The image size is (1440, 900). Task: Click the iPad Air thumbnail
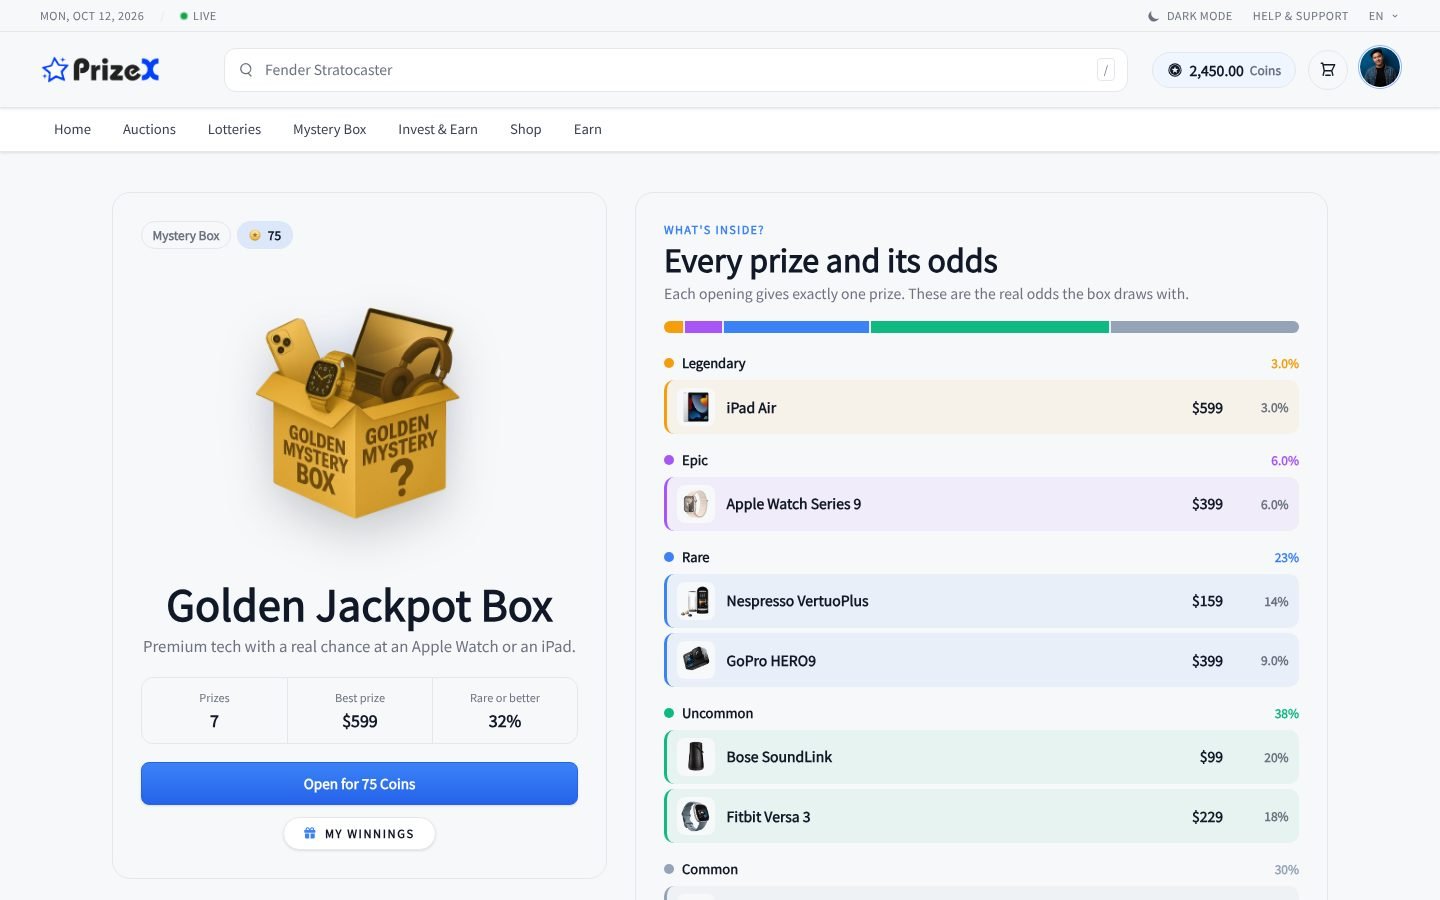pyautogui.click(x=696, y=407)
